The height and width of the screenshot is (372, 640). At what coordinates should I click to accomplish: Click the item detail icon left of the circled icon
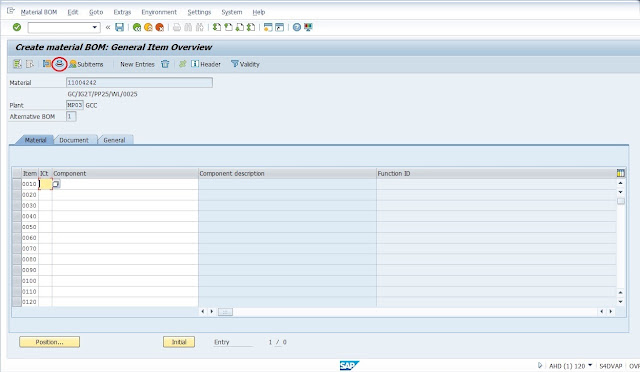[47, 64]
